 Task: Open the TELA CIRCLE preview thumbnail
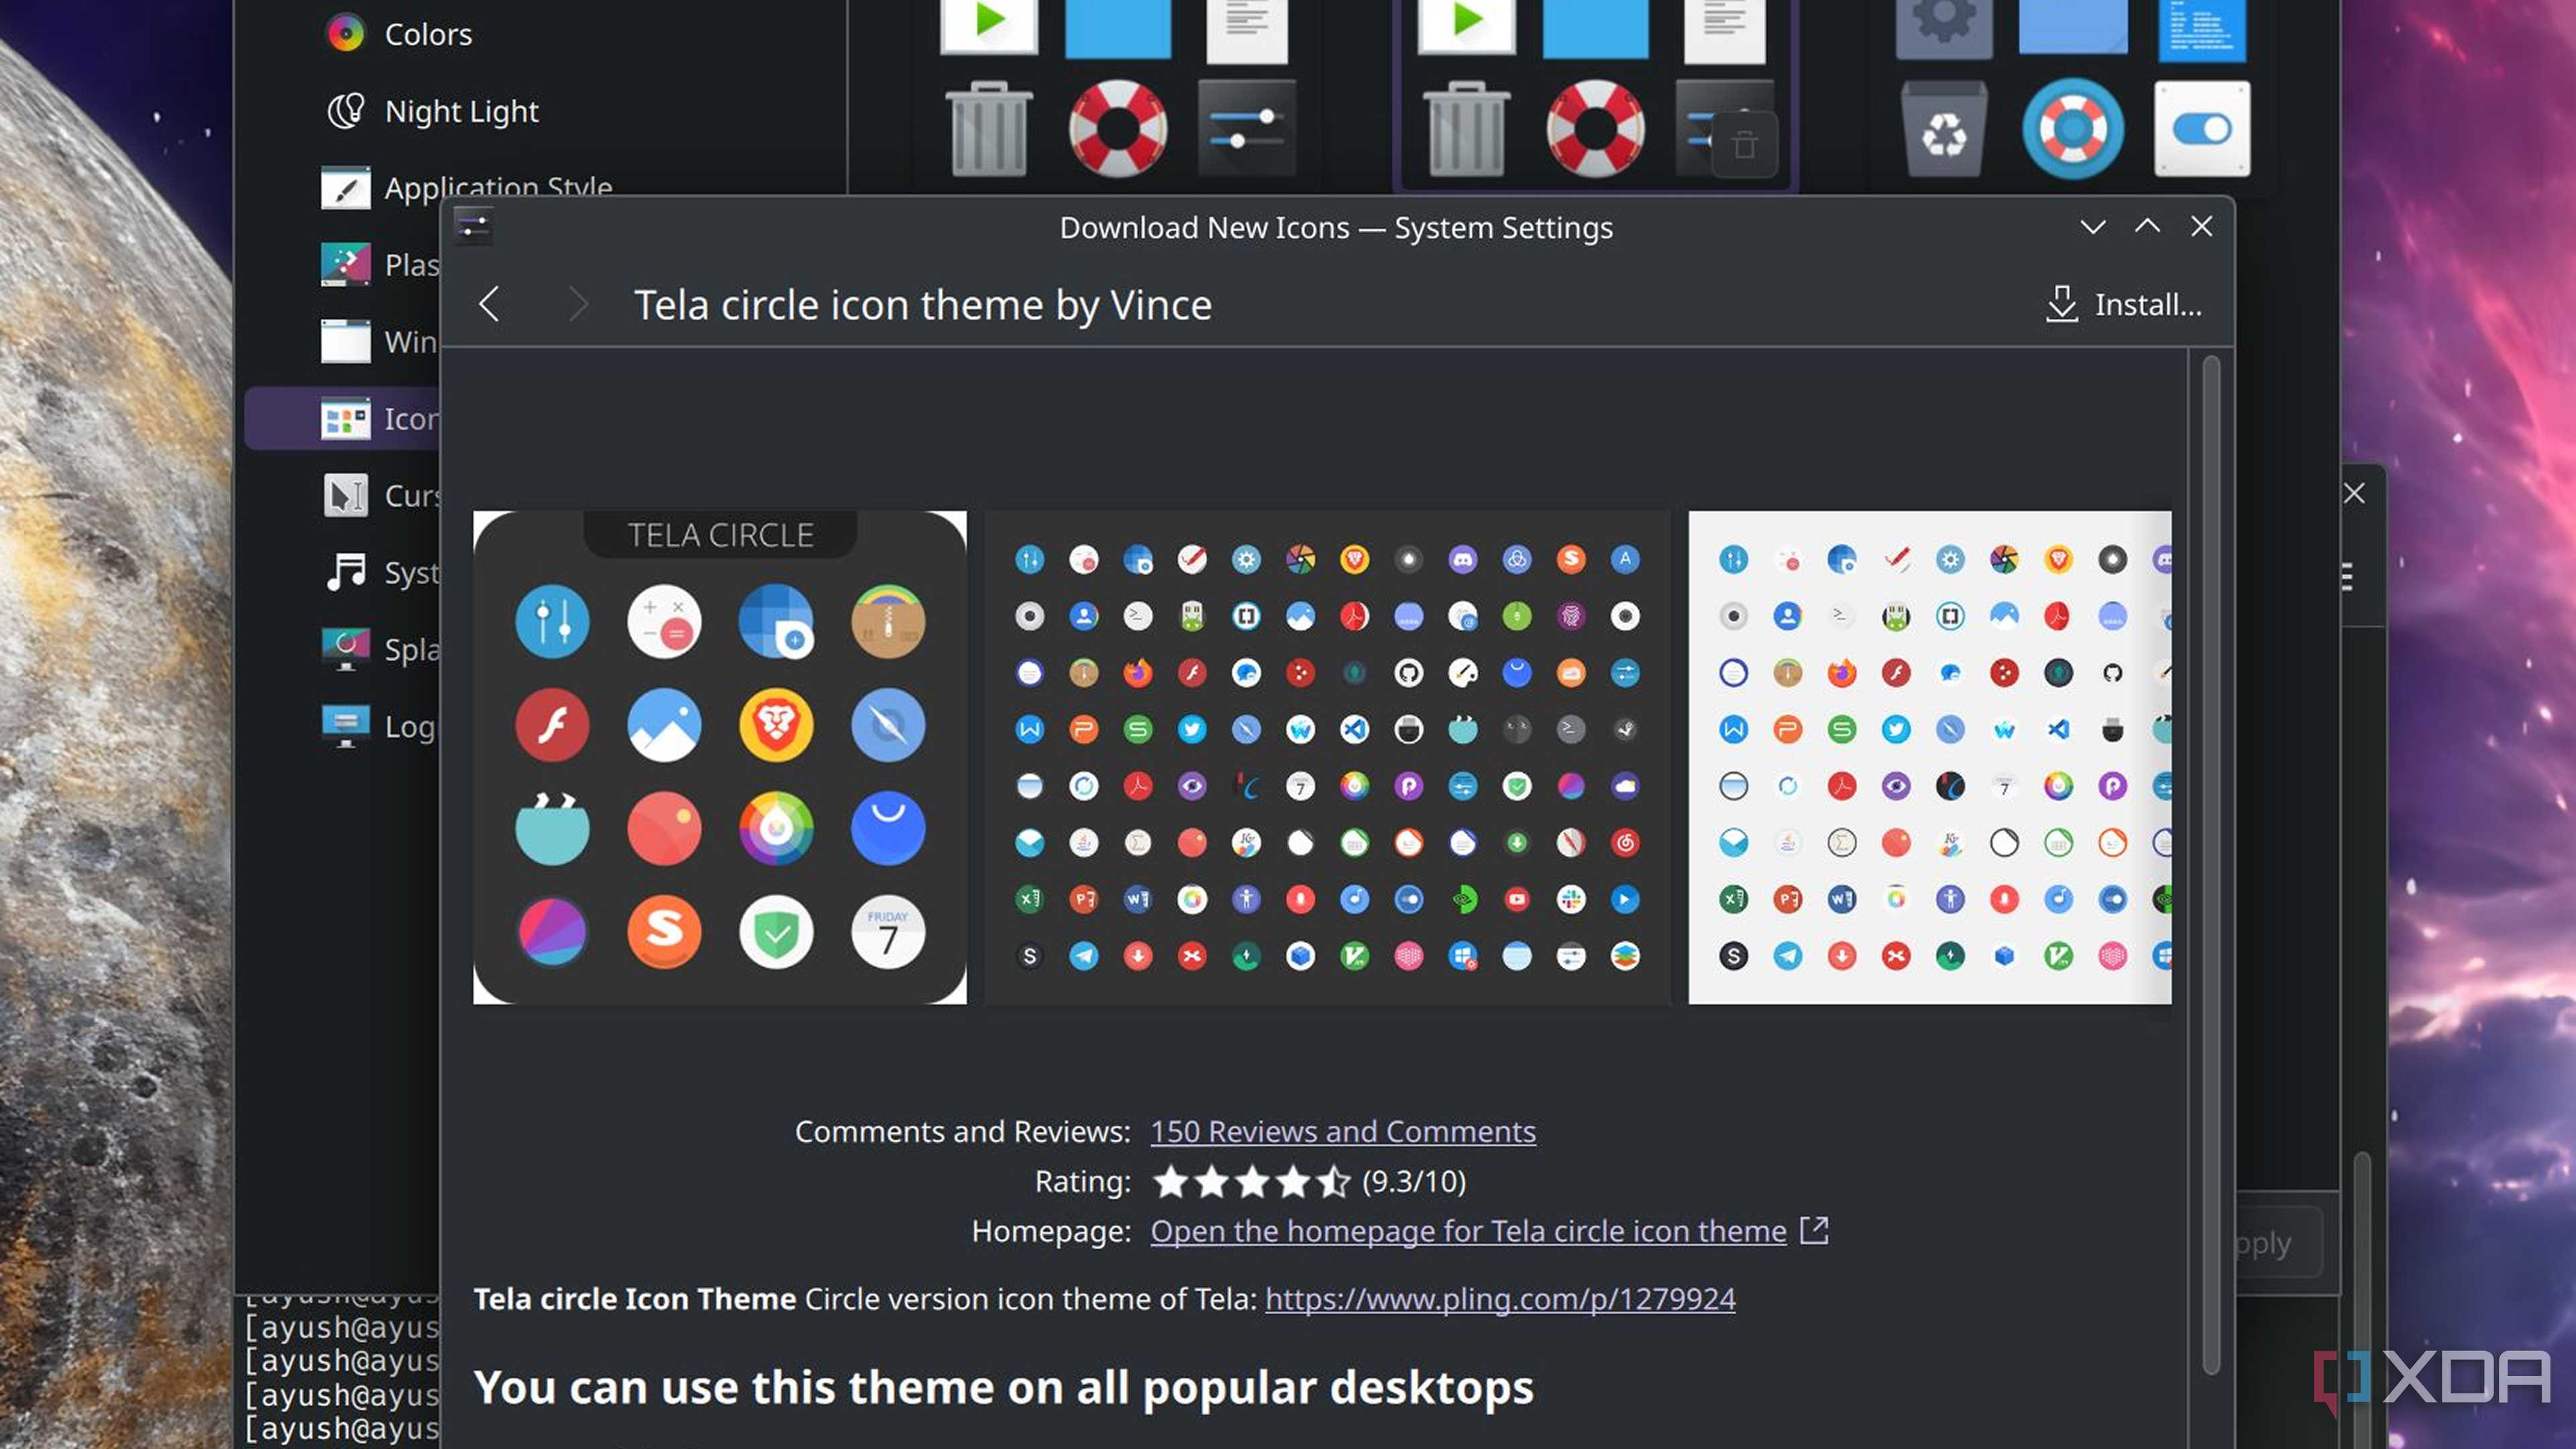click(720, 757)
